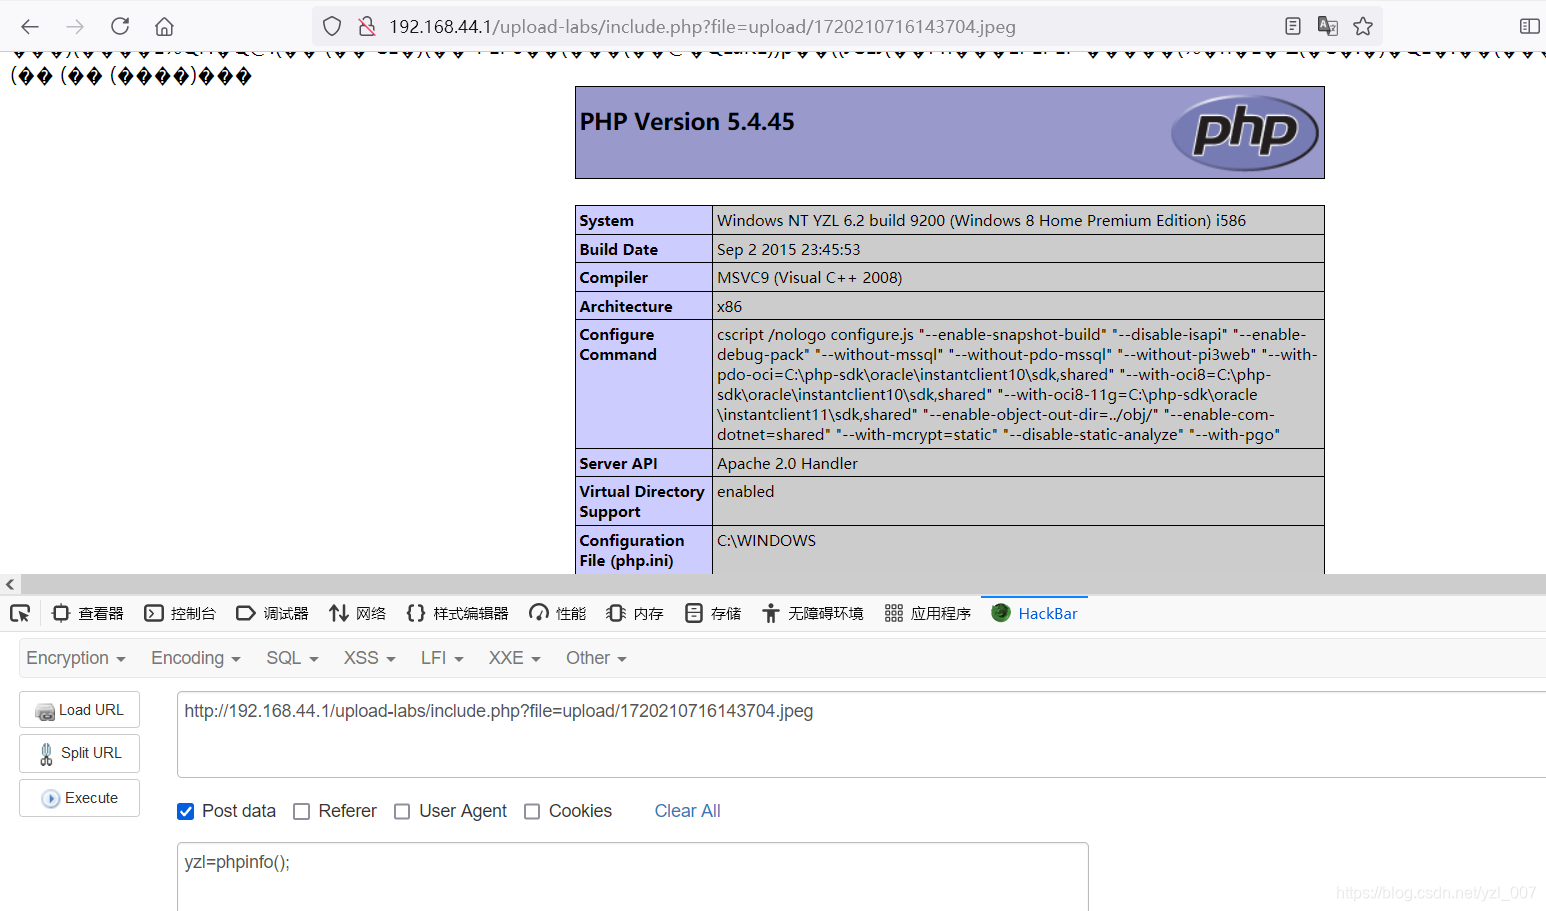The width and height of the screenshot is (1546, 911).
Task: Enable the User Agent checkbox
Action: (x=402, y=811)
